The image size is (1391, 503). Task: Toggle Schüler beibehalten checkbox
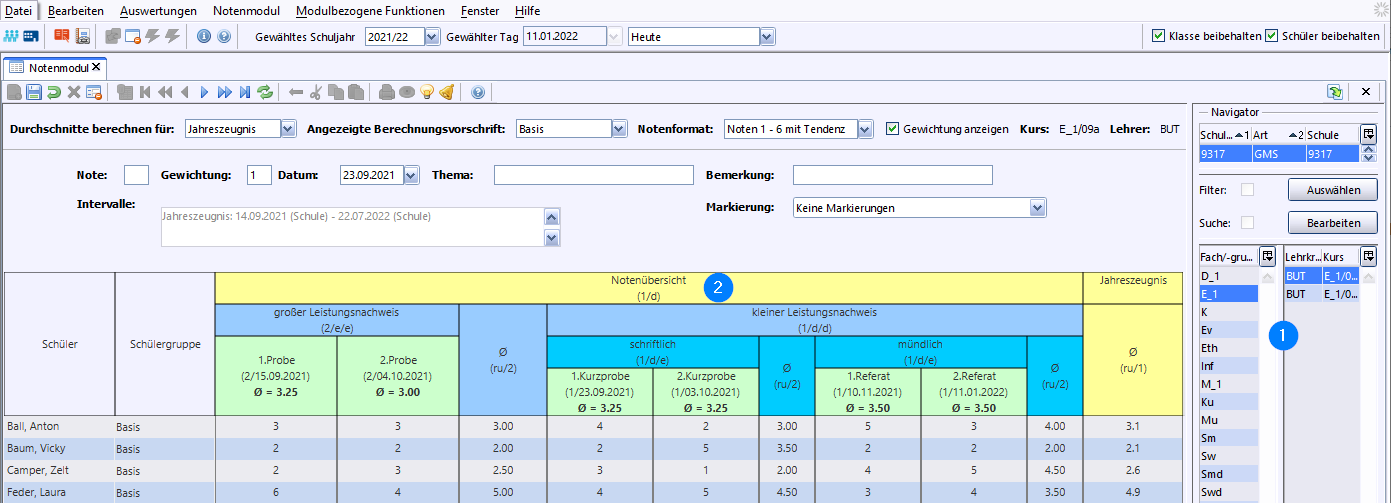tap(1272, 36)
